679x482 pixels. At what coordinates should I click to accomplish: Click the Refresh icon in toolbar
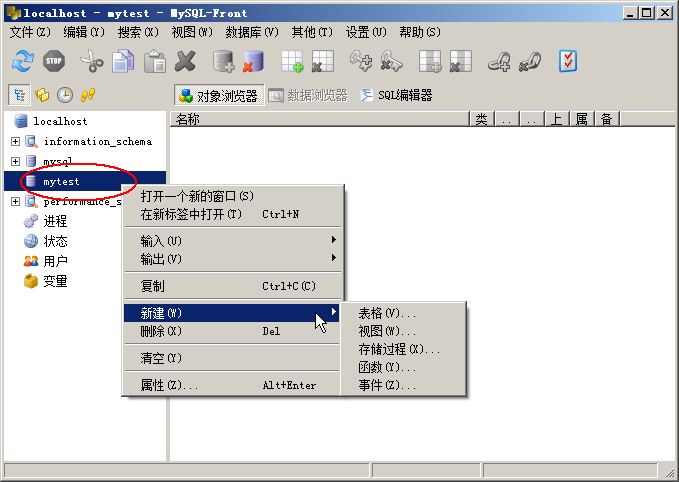[23, 61]
